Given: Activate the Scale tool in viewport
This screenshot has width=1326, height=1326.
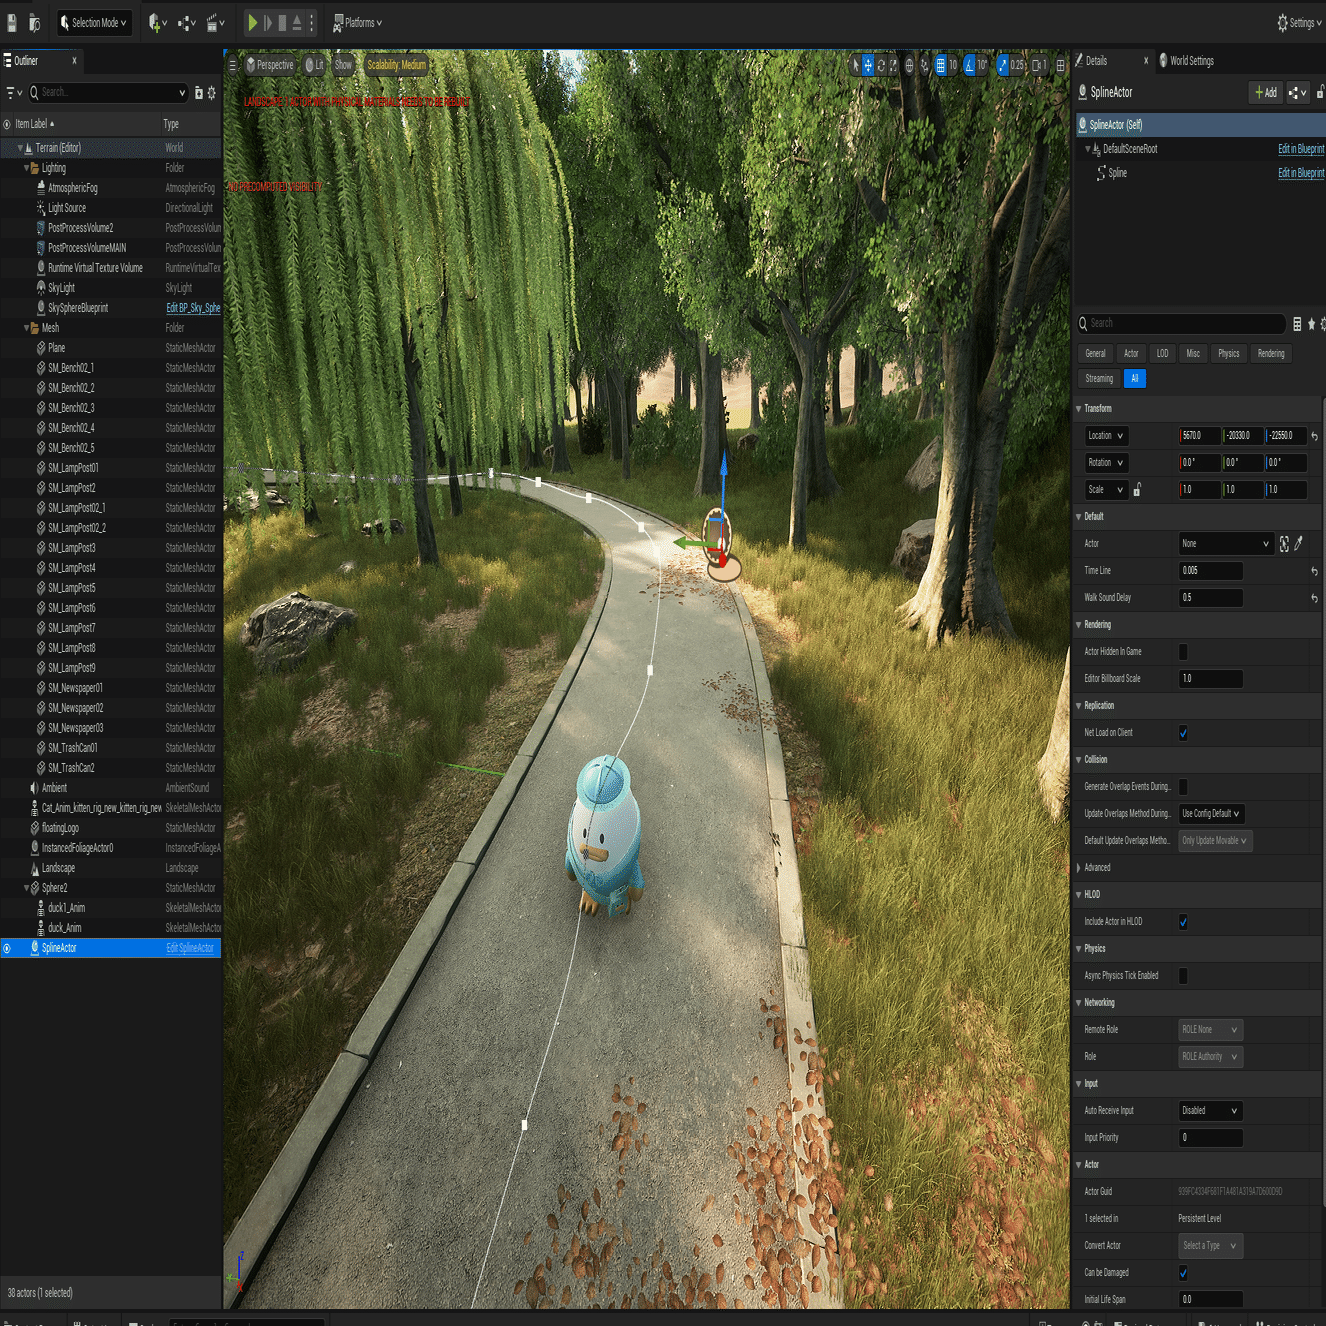Looking at the screenshot, I should click(893, 65).
